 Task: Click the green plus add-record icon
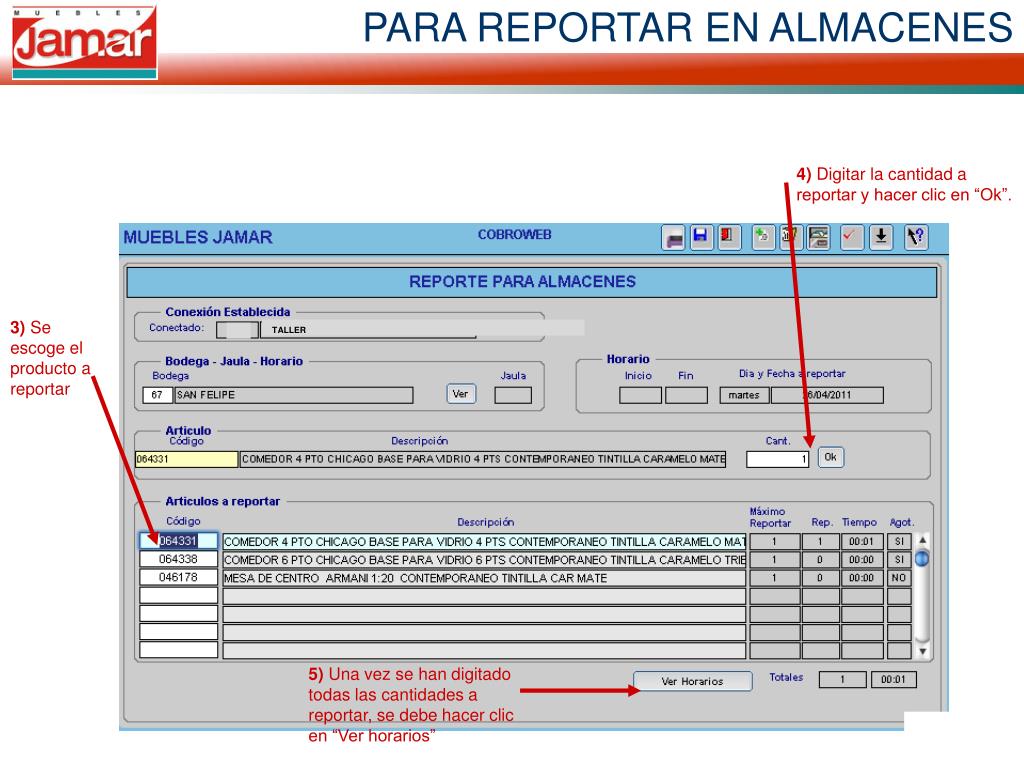[x=763, y=237]
